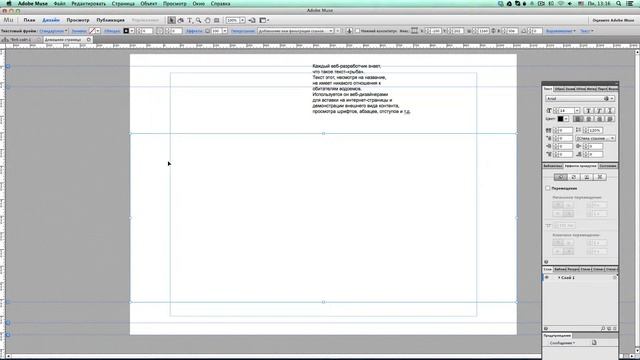This screenshot has height=360, width=640.
Task: Align text right in Text panel
Action: pyautogui.click(x=599, y=119)
